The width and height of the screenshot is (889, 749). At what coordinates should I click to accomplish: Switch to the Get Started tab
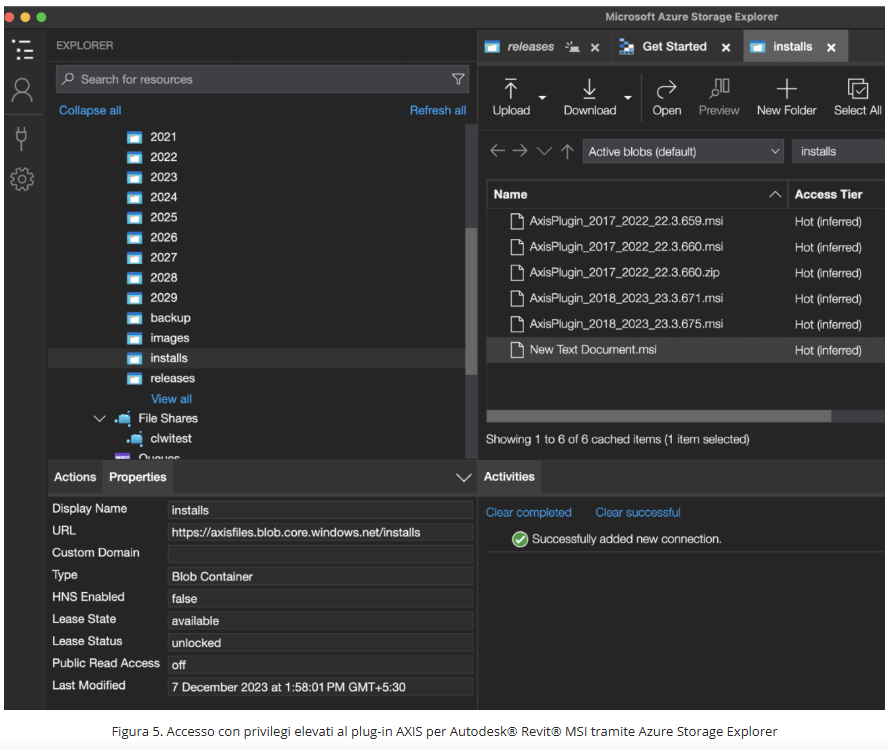coord(673,47)
